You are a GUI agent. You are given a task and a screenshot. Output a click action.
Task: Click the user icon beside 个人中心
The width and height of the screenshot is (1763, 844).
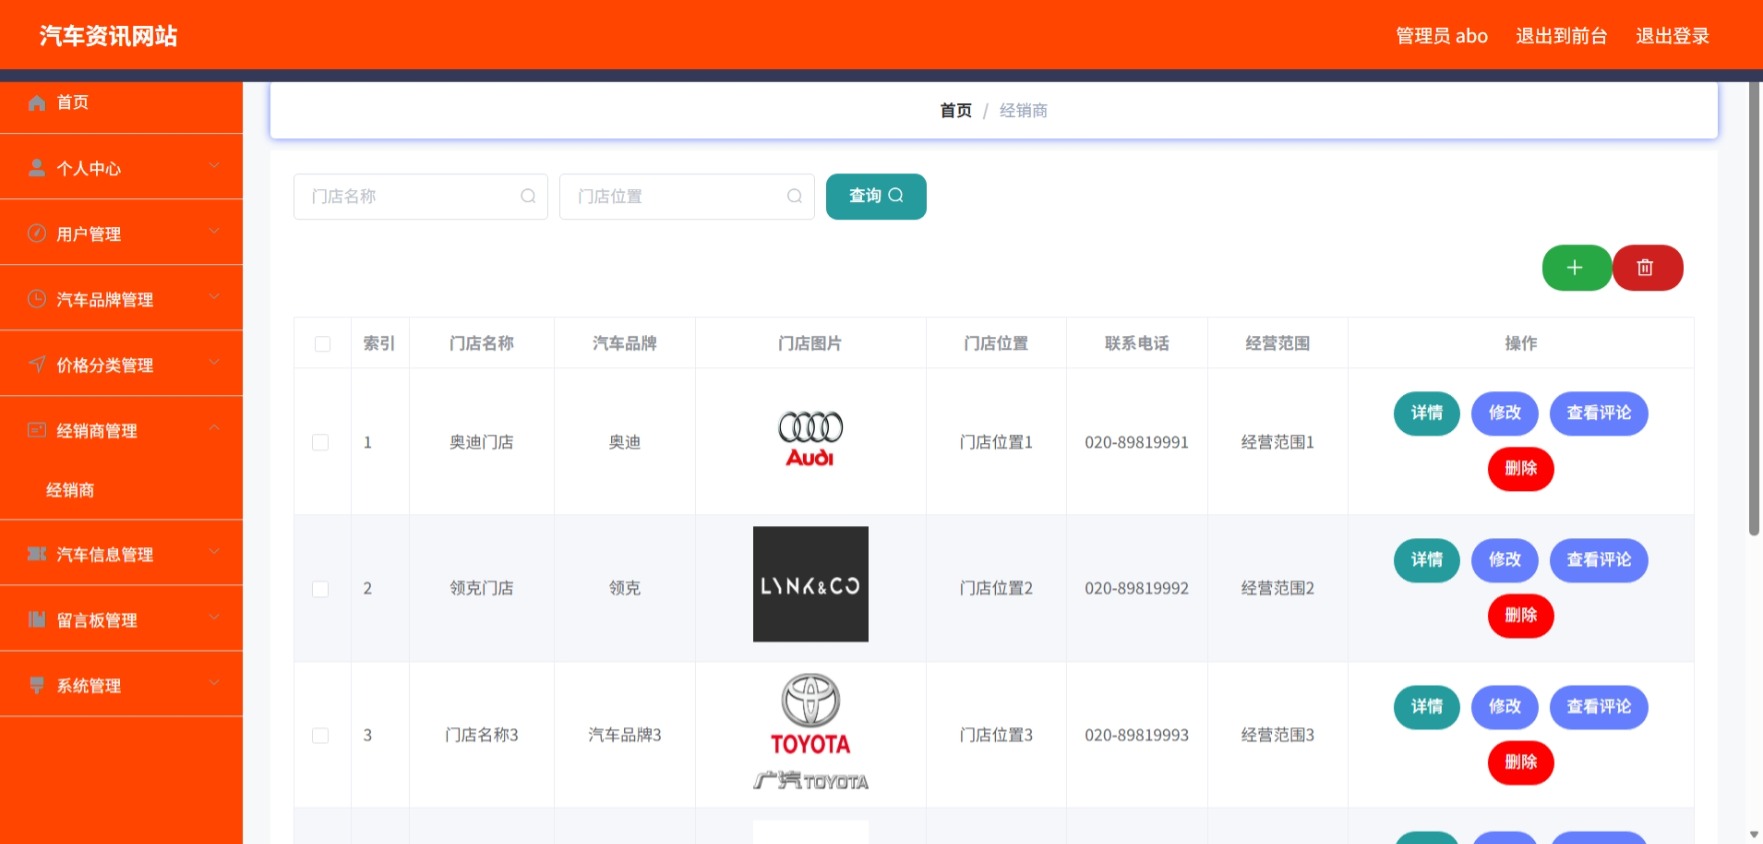37,168
